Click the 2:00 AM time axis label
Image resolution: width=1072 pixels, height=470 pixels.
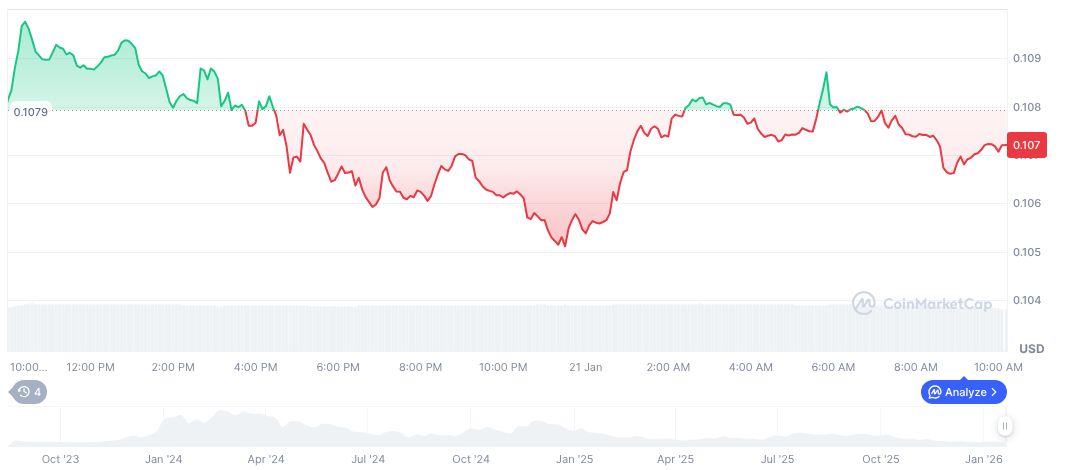[x=668, y=368]
